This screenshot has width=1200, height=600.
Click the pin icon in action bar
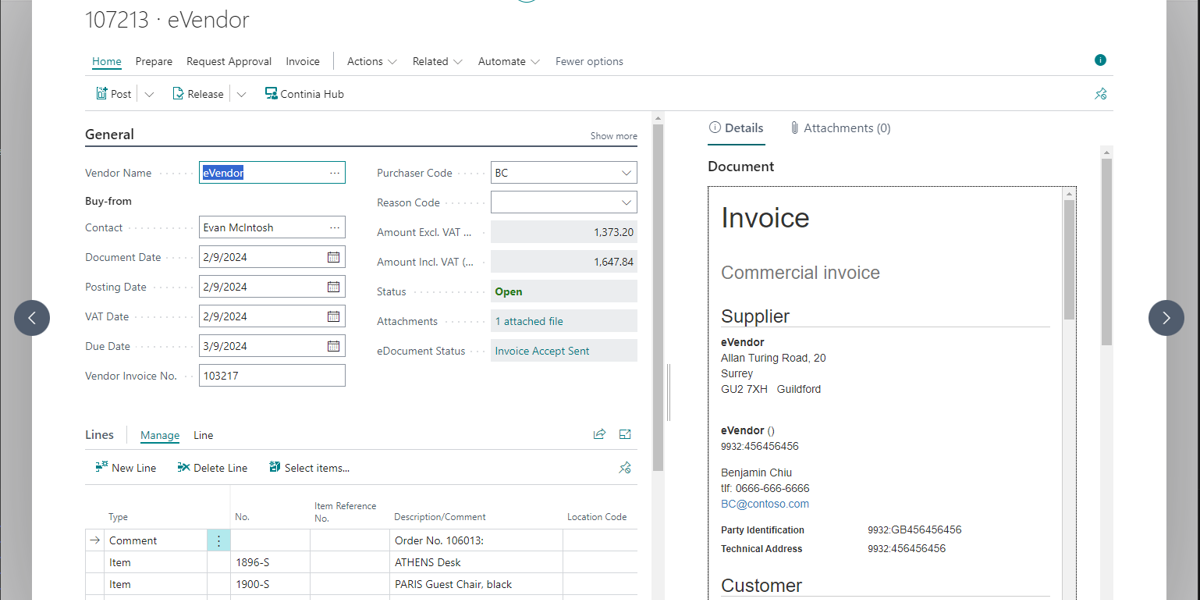pyautogui.click(x=1100, y=94)
